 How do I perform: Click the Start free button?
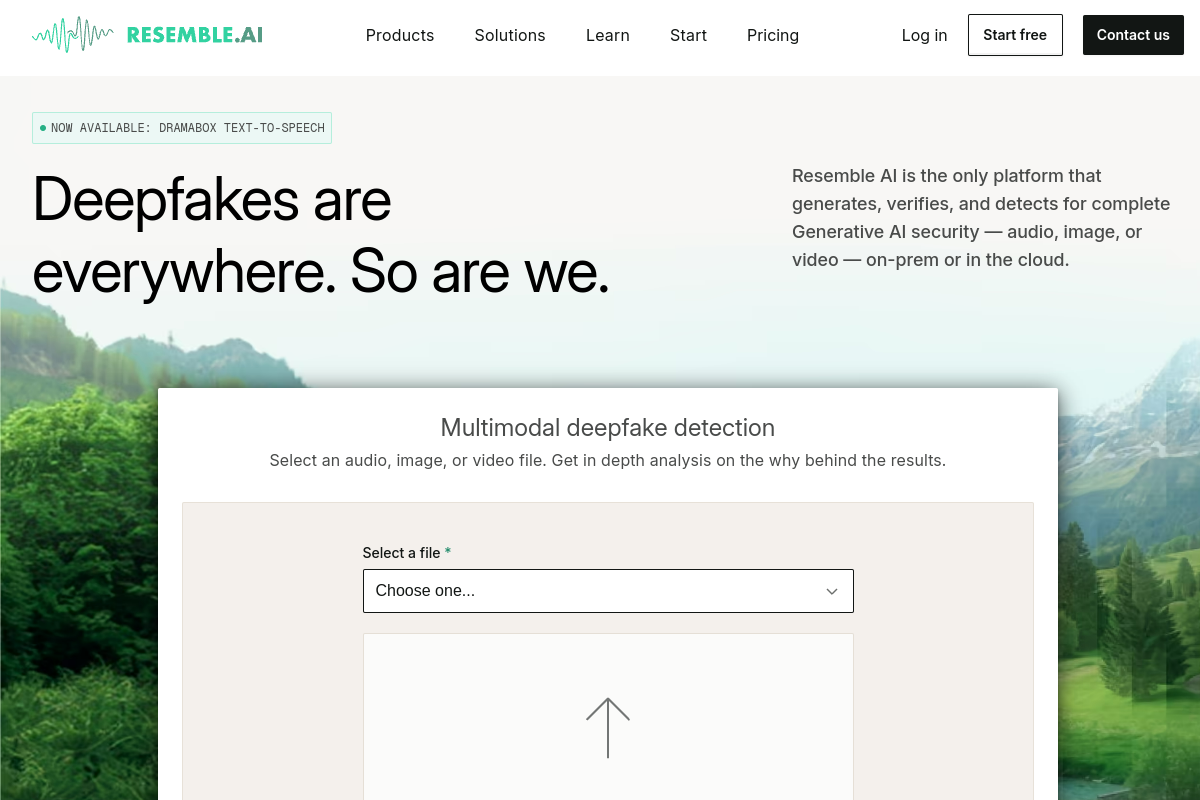tap(1015, 35)
